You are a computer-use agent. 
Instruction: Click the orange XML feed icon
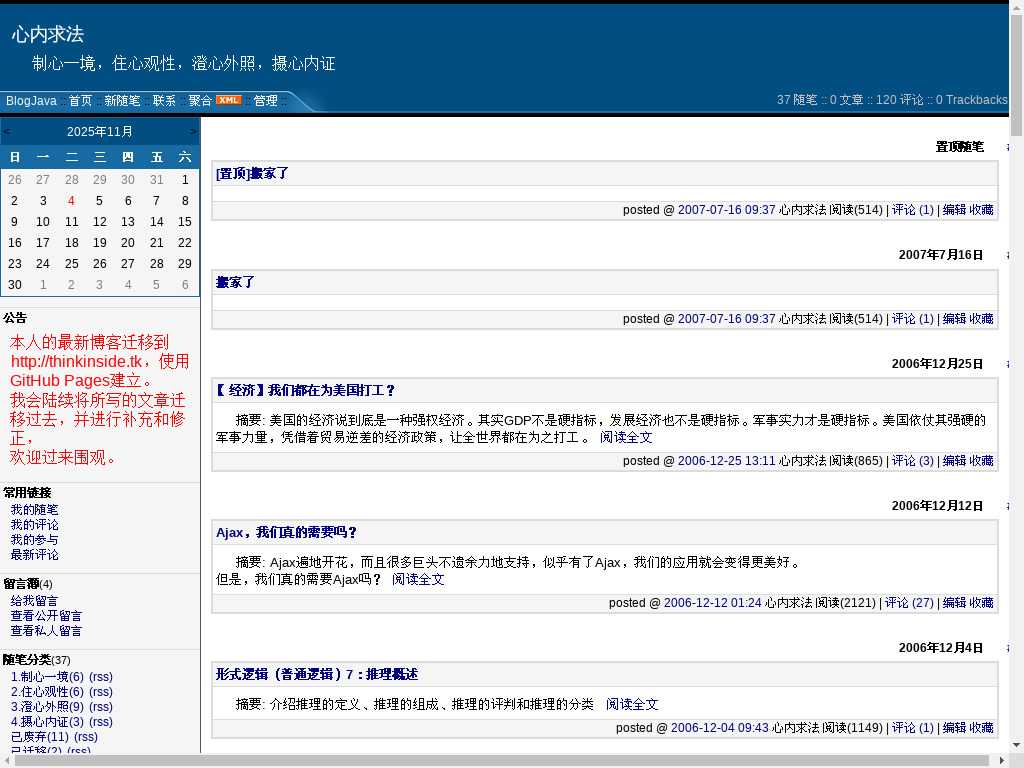[x=228, y=100]
